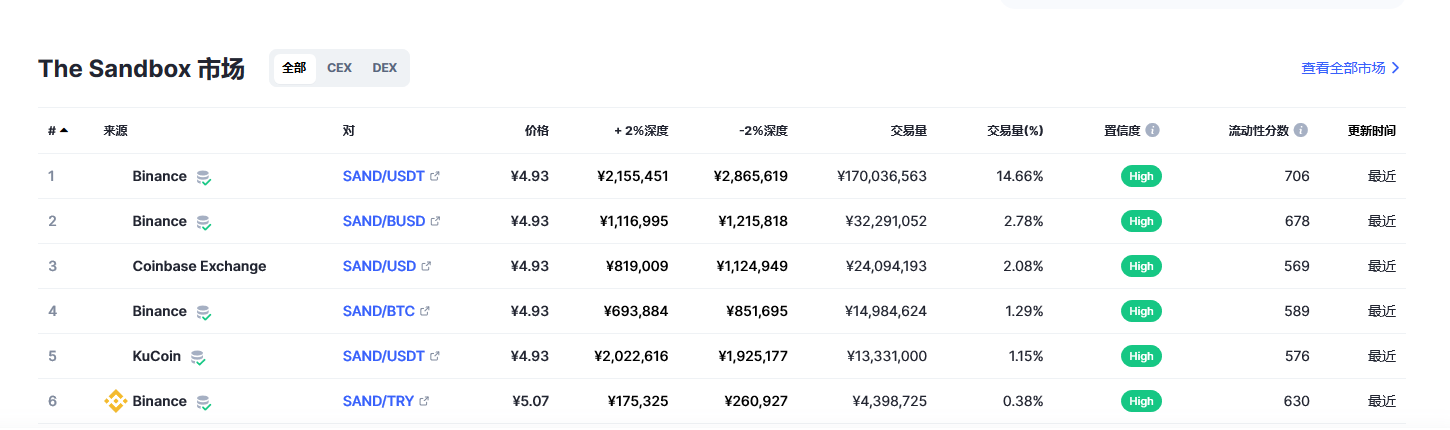The width and height of the screenshot is (1450, 430).
Task: Click the 2.78% volume share cell
Action: coord(1024,221)
